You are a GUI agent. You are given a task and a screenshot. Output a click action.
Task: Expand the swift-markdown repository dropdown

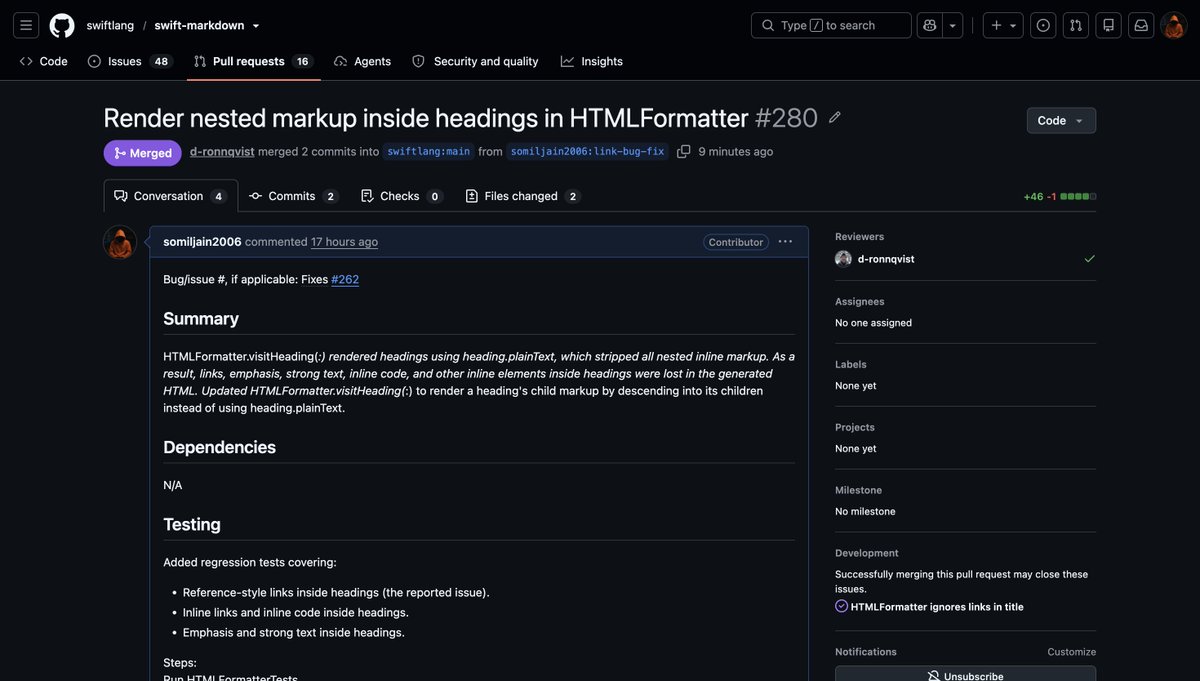tap(256, 26)
